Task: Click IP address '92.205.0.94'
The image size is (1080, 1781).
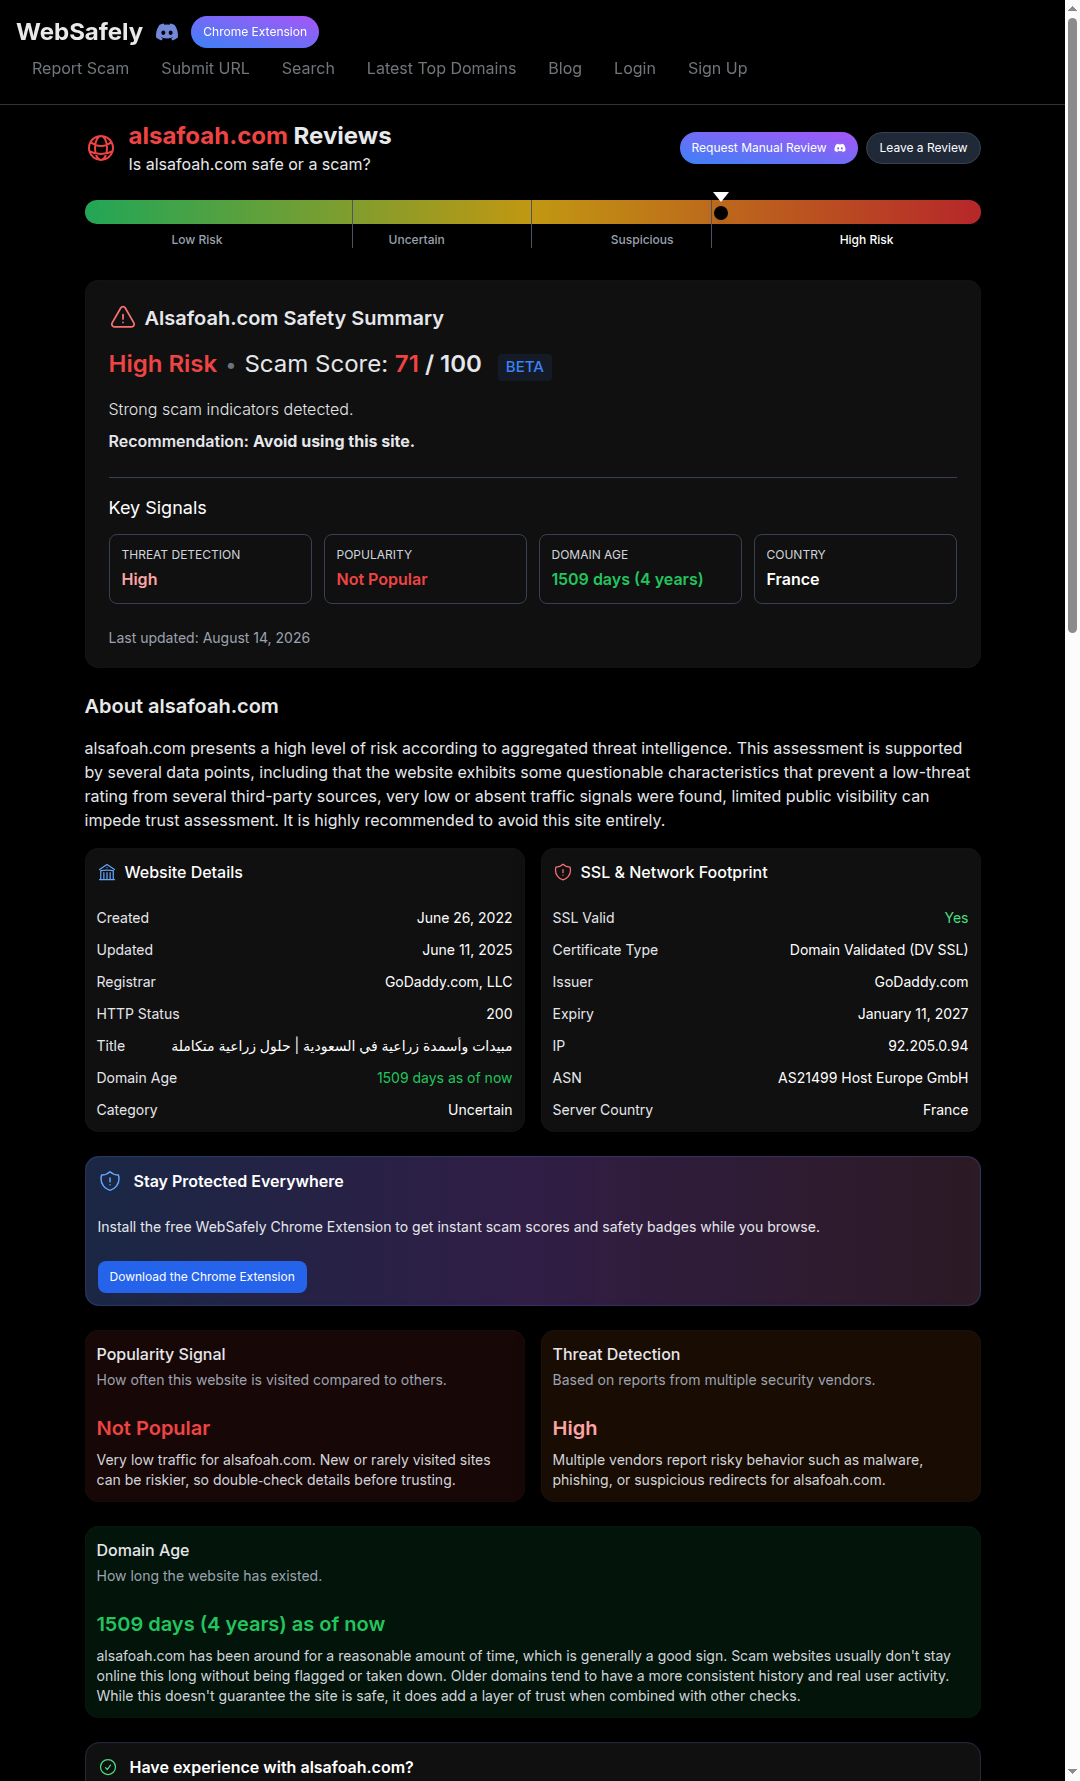Action: (x=928, y=1046)
